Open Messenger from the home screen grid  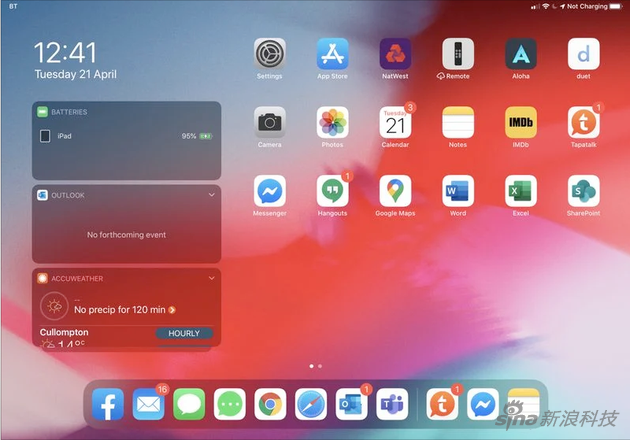[270, 191]
